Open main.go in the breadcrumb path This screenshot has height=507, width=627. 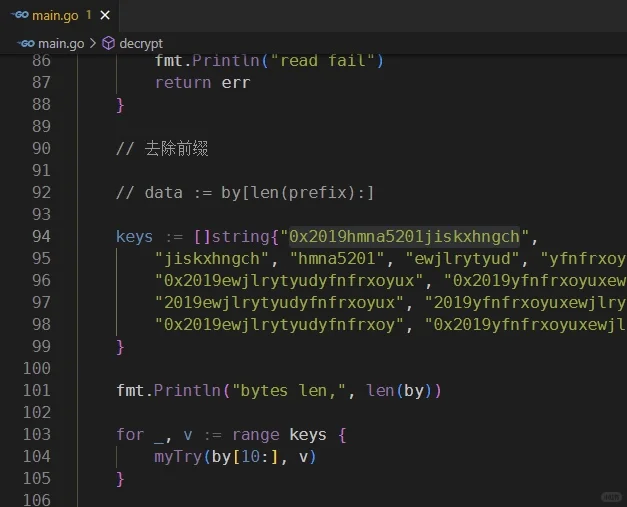click(61, 43)
